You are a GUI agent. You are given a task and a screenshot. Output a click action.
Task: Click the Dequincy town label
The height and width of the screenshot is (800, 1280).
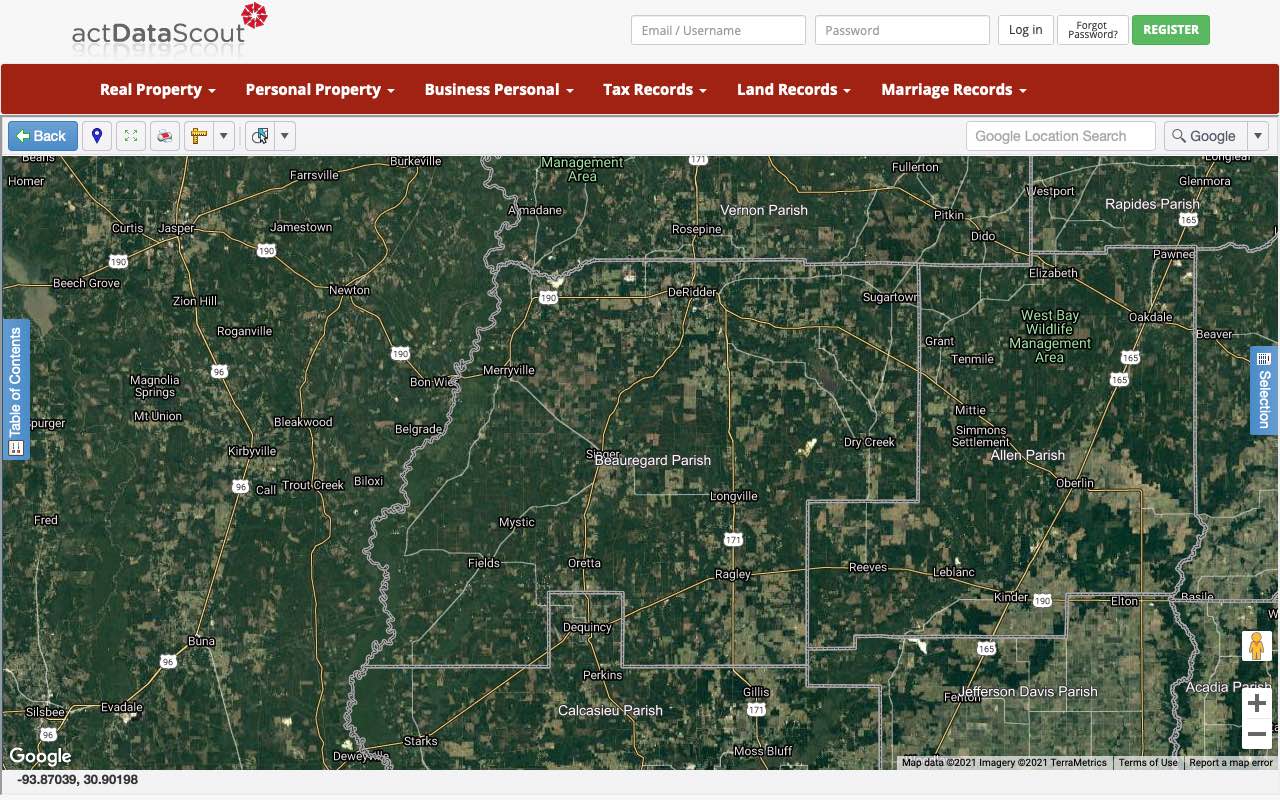click(x=587, y=627)
